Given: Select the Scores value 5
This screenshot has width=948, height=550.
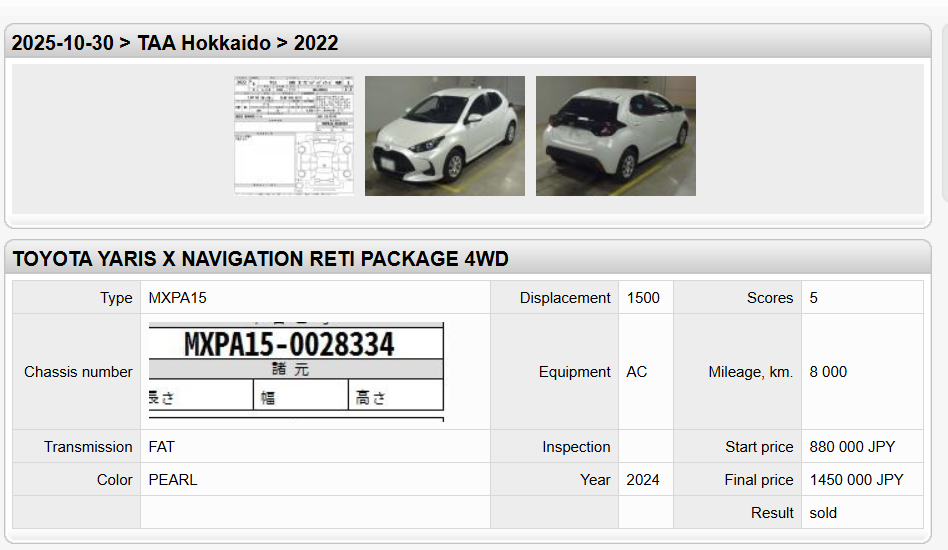Looking at the screenshot, I should 814,297.
